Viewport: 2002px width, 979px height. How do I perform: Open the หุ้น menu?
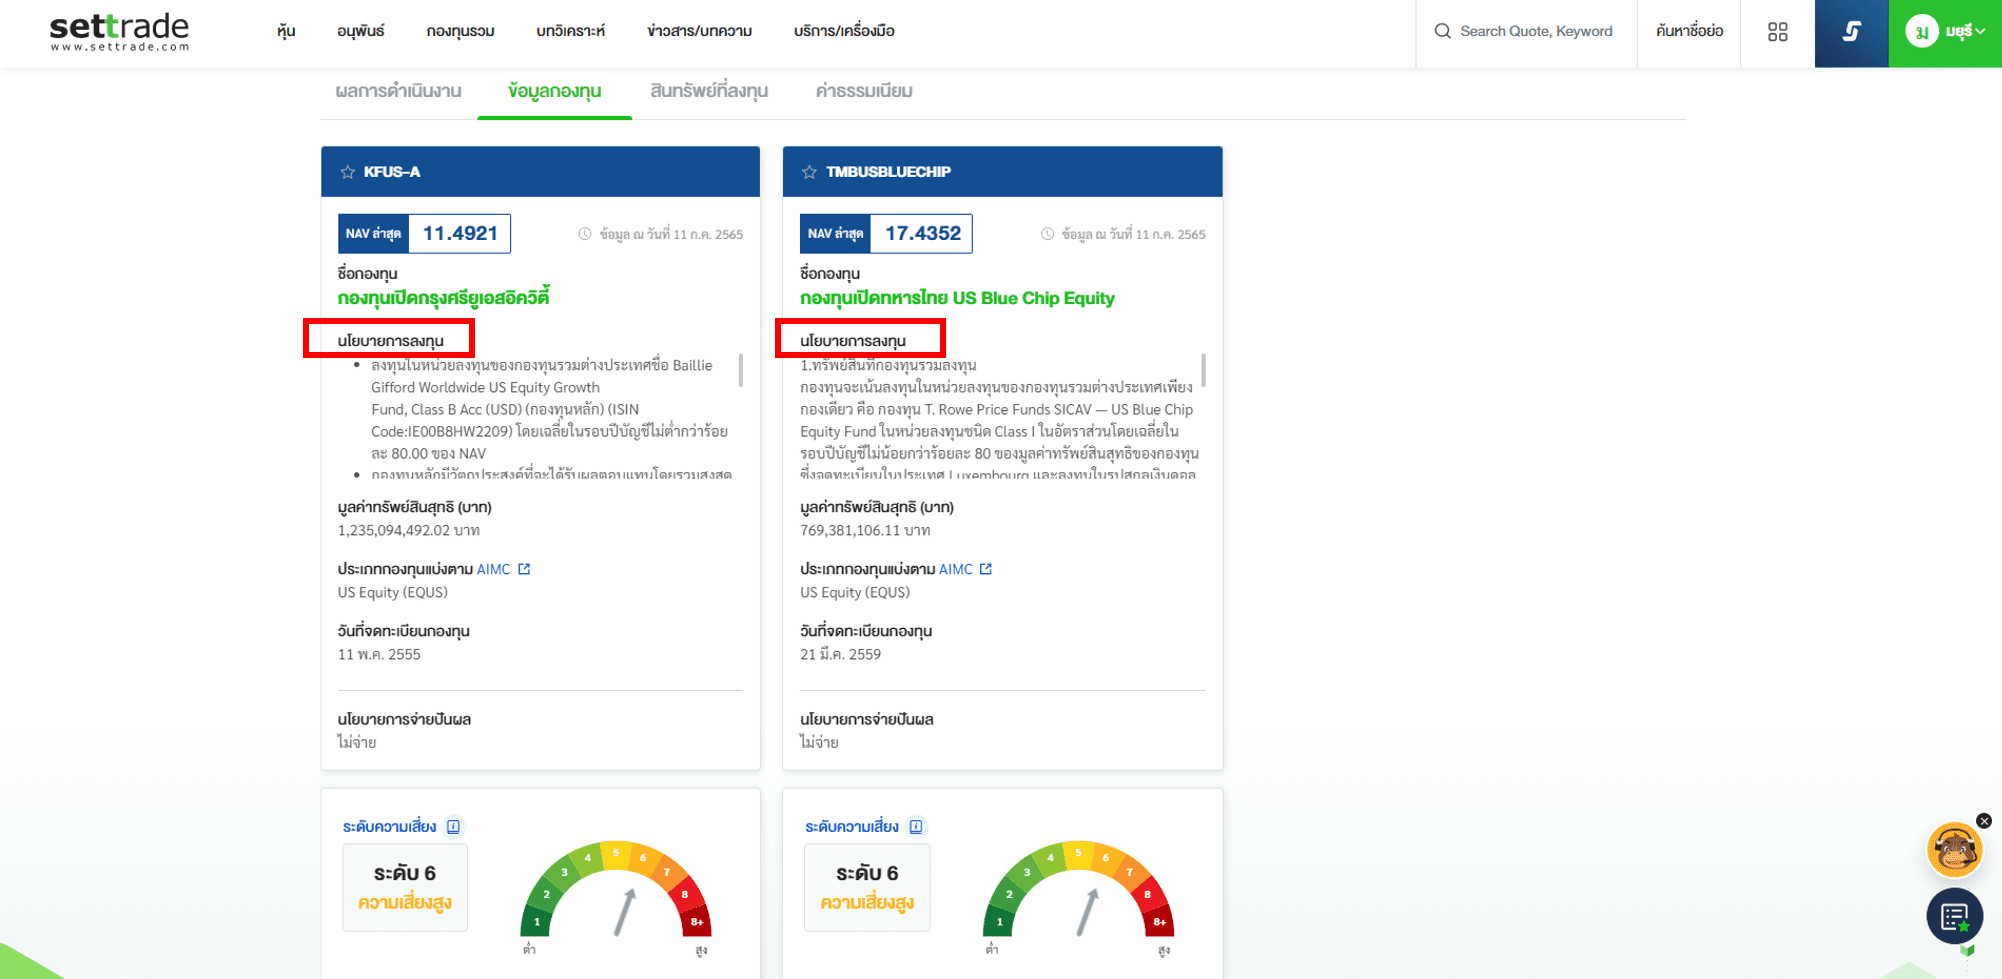tap(286, 31)
